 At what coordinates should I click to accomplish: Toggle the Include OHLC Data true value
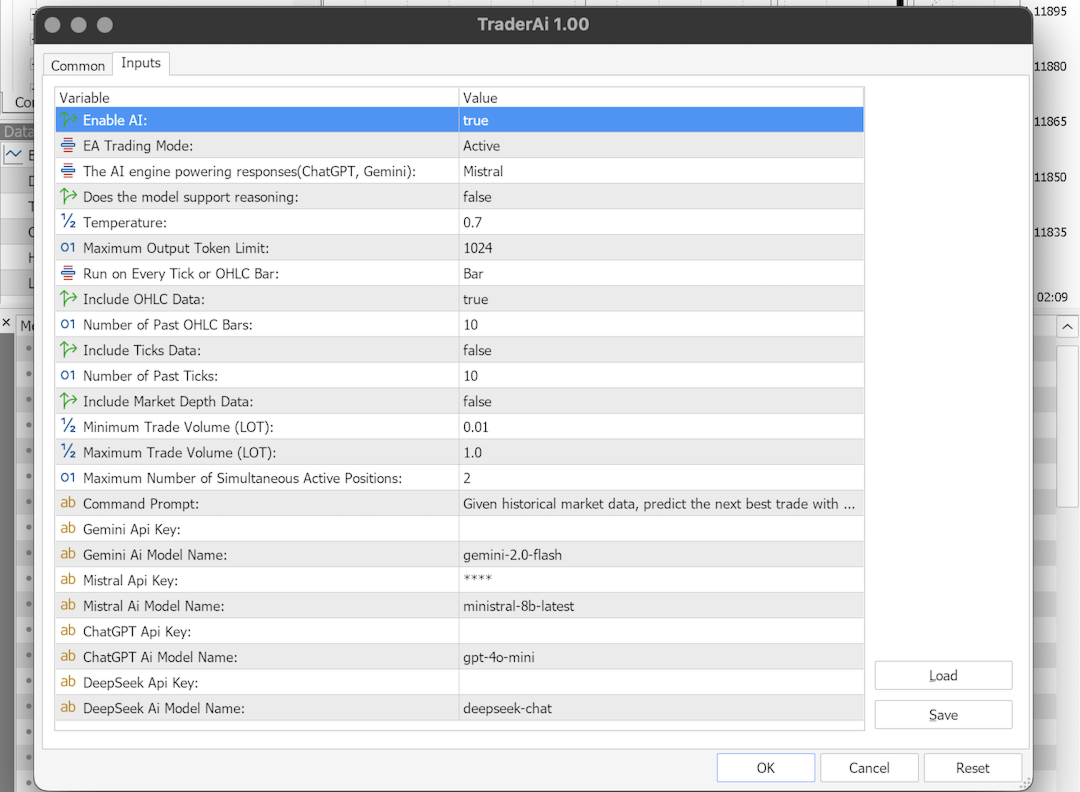point(661,299)
